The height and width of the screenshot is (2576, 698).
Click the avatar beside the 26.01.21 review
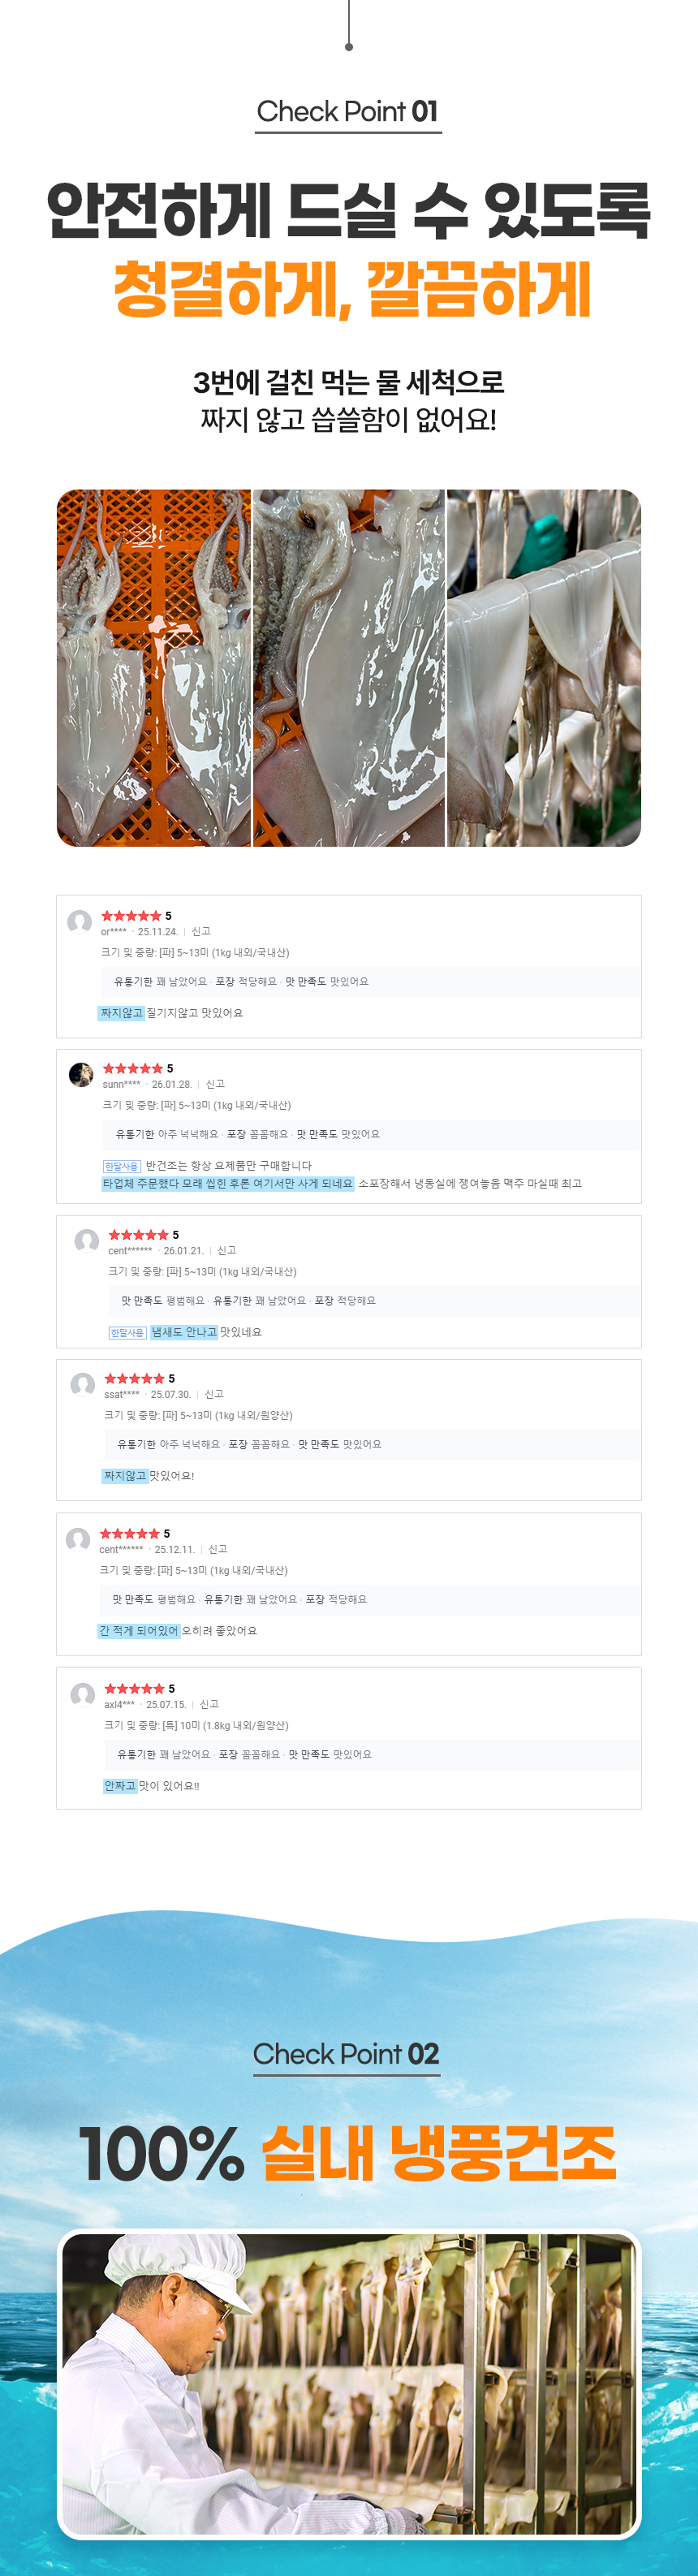[x=87, y=1241]
